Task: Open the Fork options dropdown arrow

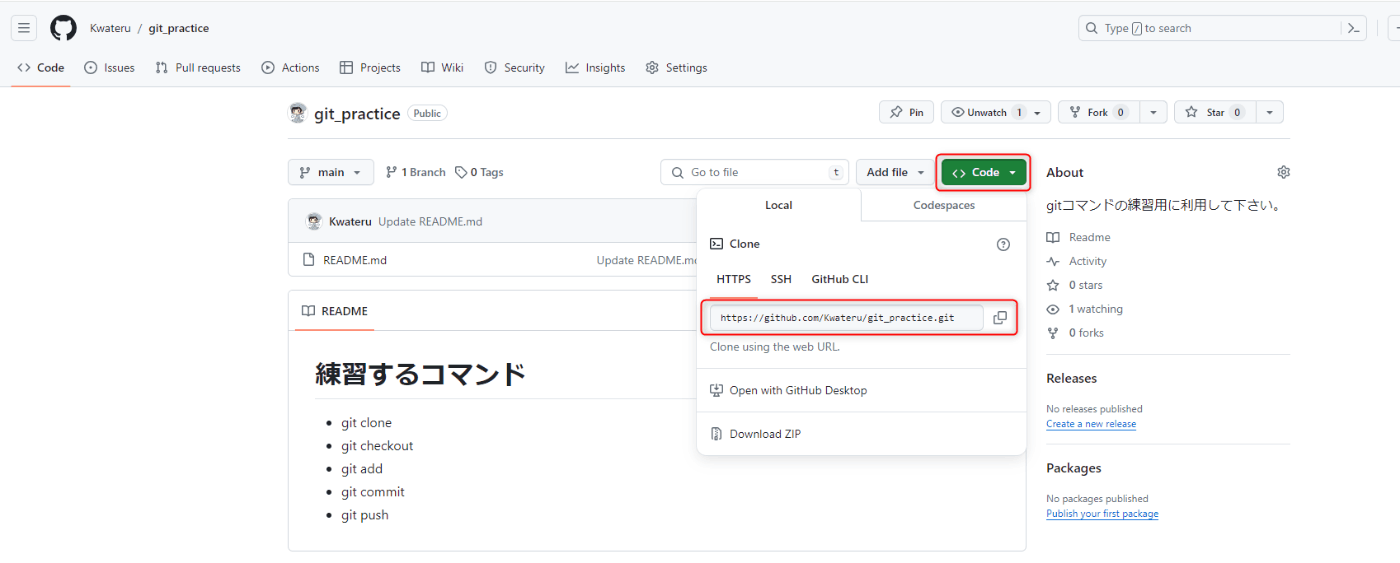Action: pyautogui.click(x=1153, y=112)
